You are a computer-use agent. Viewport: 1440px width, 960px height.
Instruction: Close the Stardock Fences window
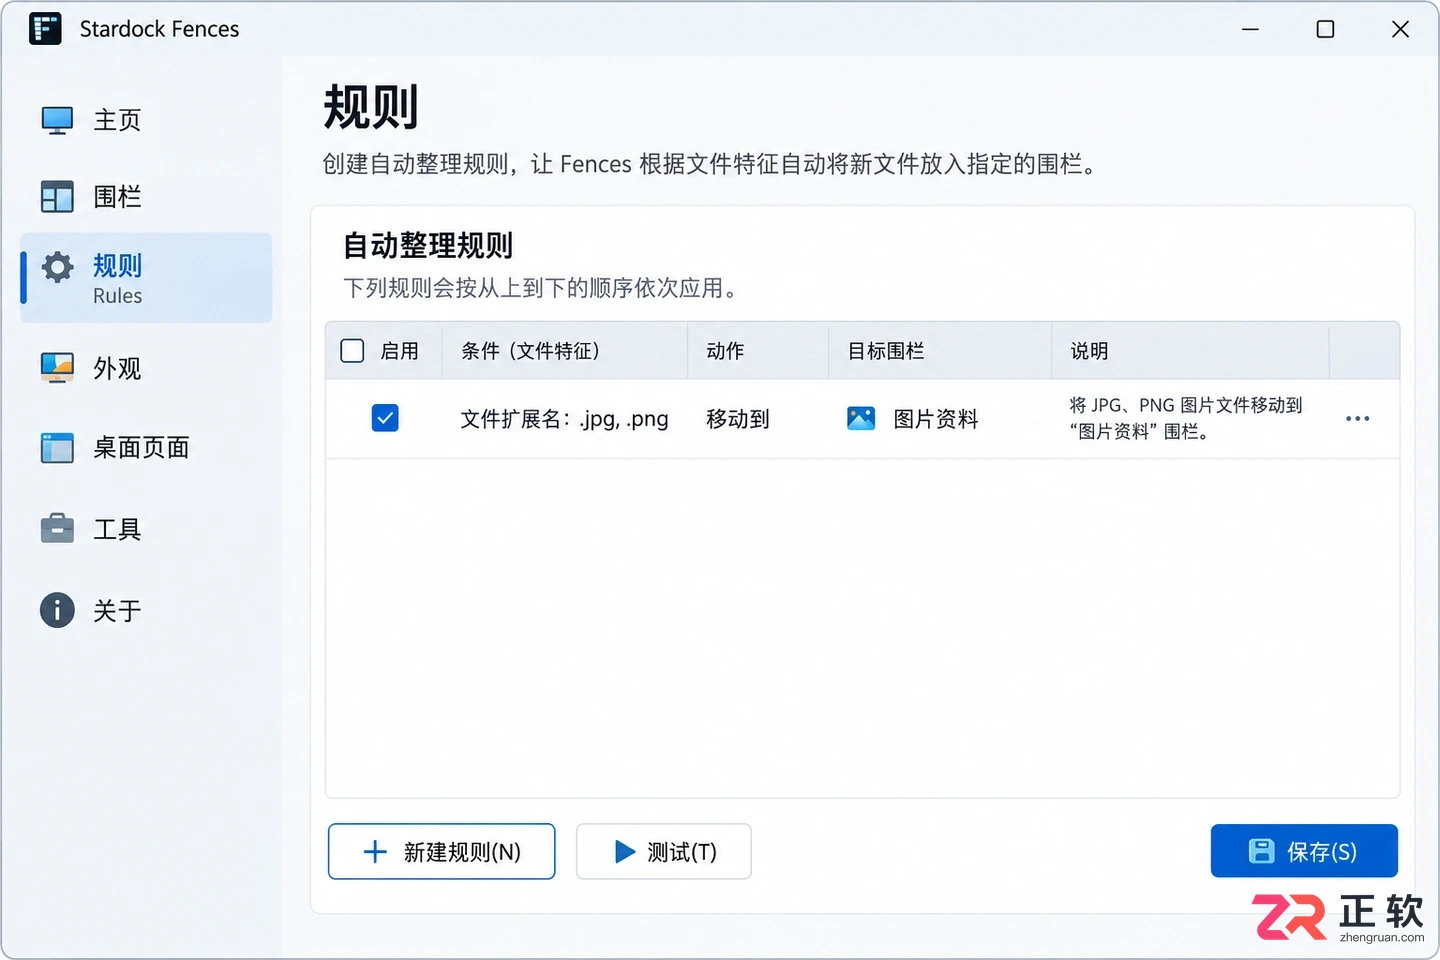pos(1400,29)
